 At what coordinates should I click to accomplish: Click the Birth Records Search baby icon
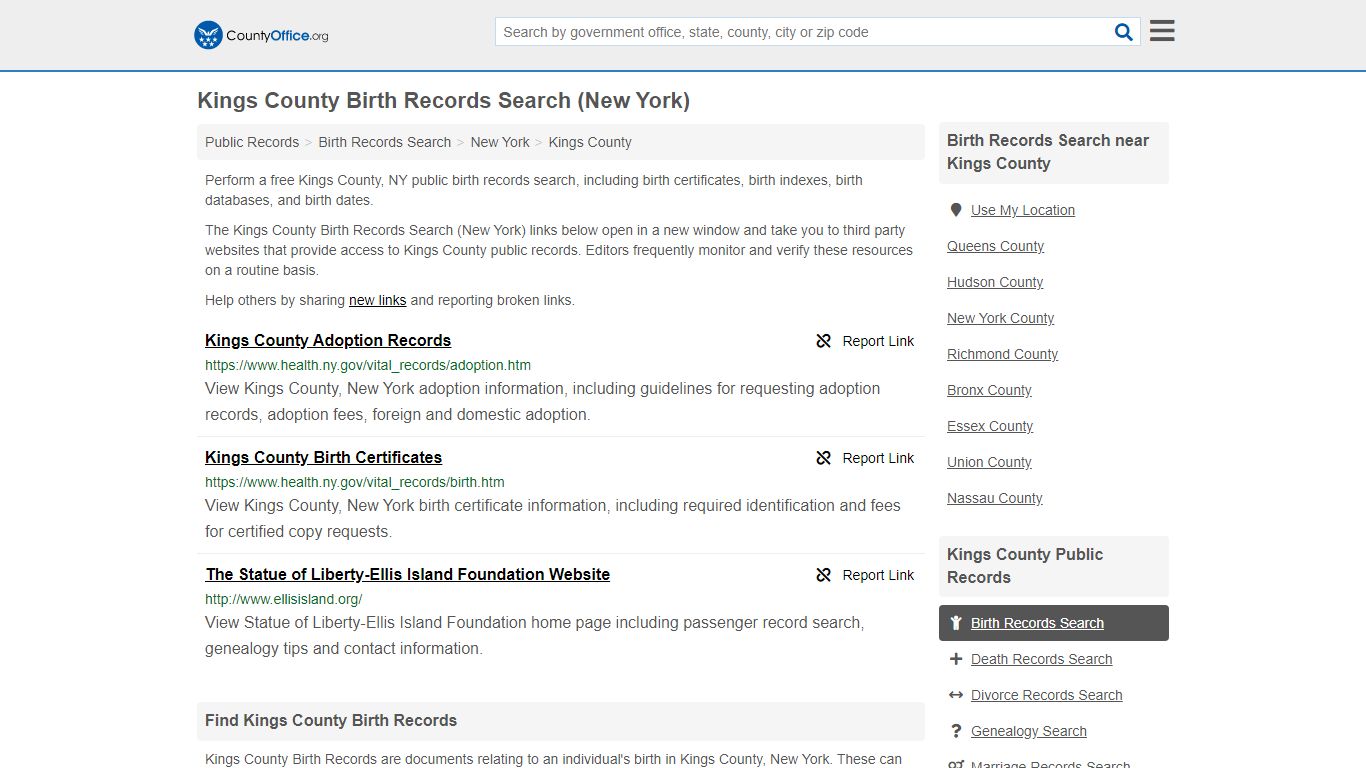point(956,623)
